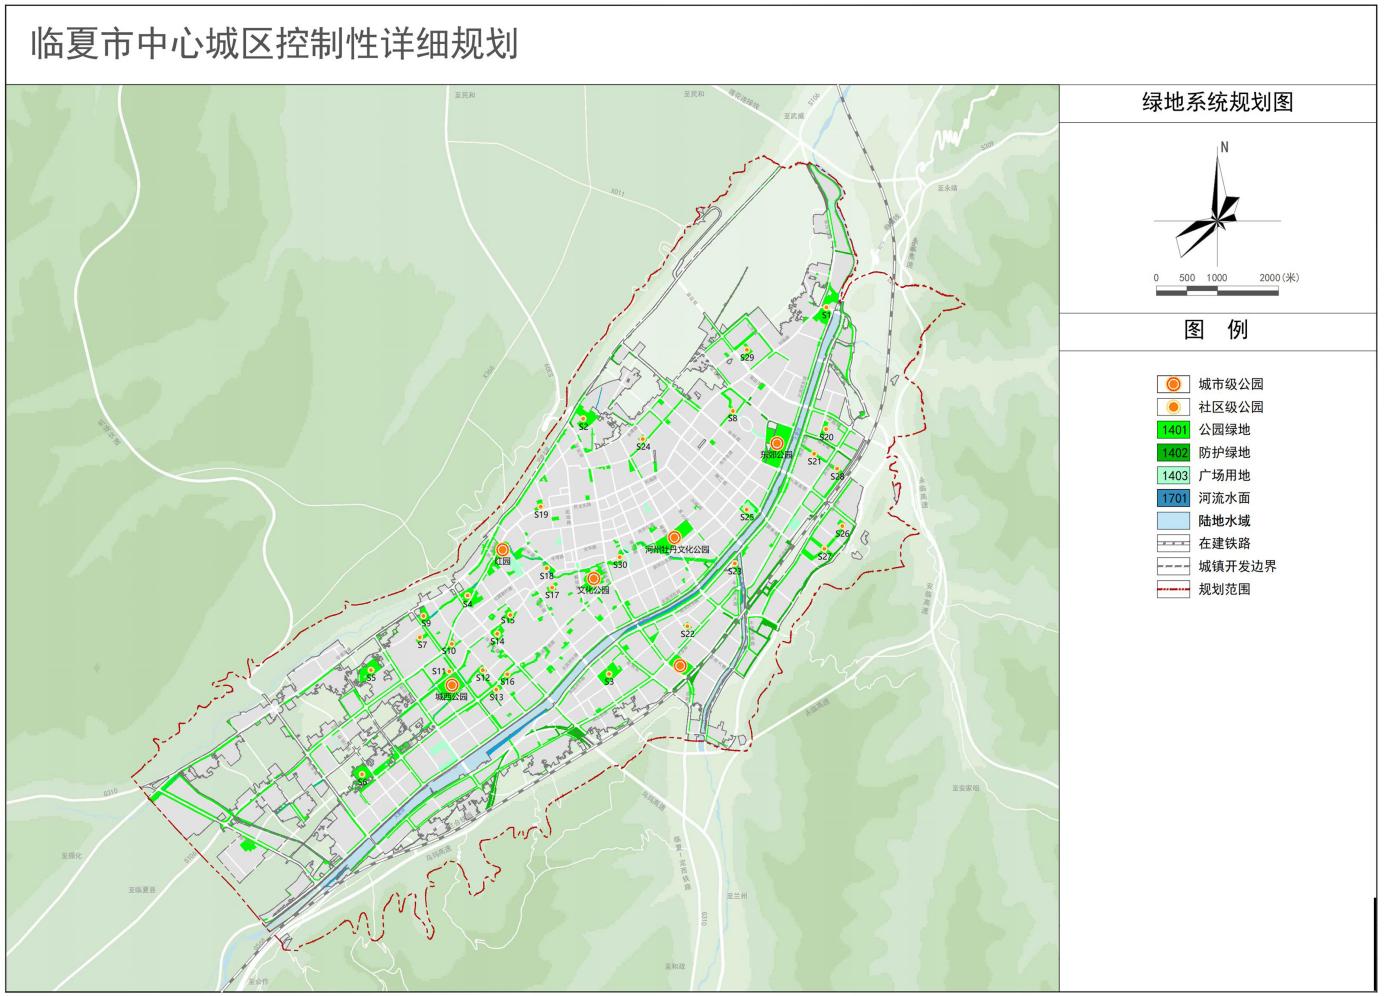Click the 城西公园 city park marker
1384x996 pixels.
(451, 685)
